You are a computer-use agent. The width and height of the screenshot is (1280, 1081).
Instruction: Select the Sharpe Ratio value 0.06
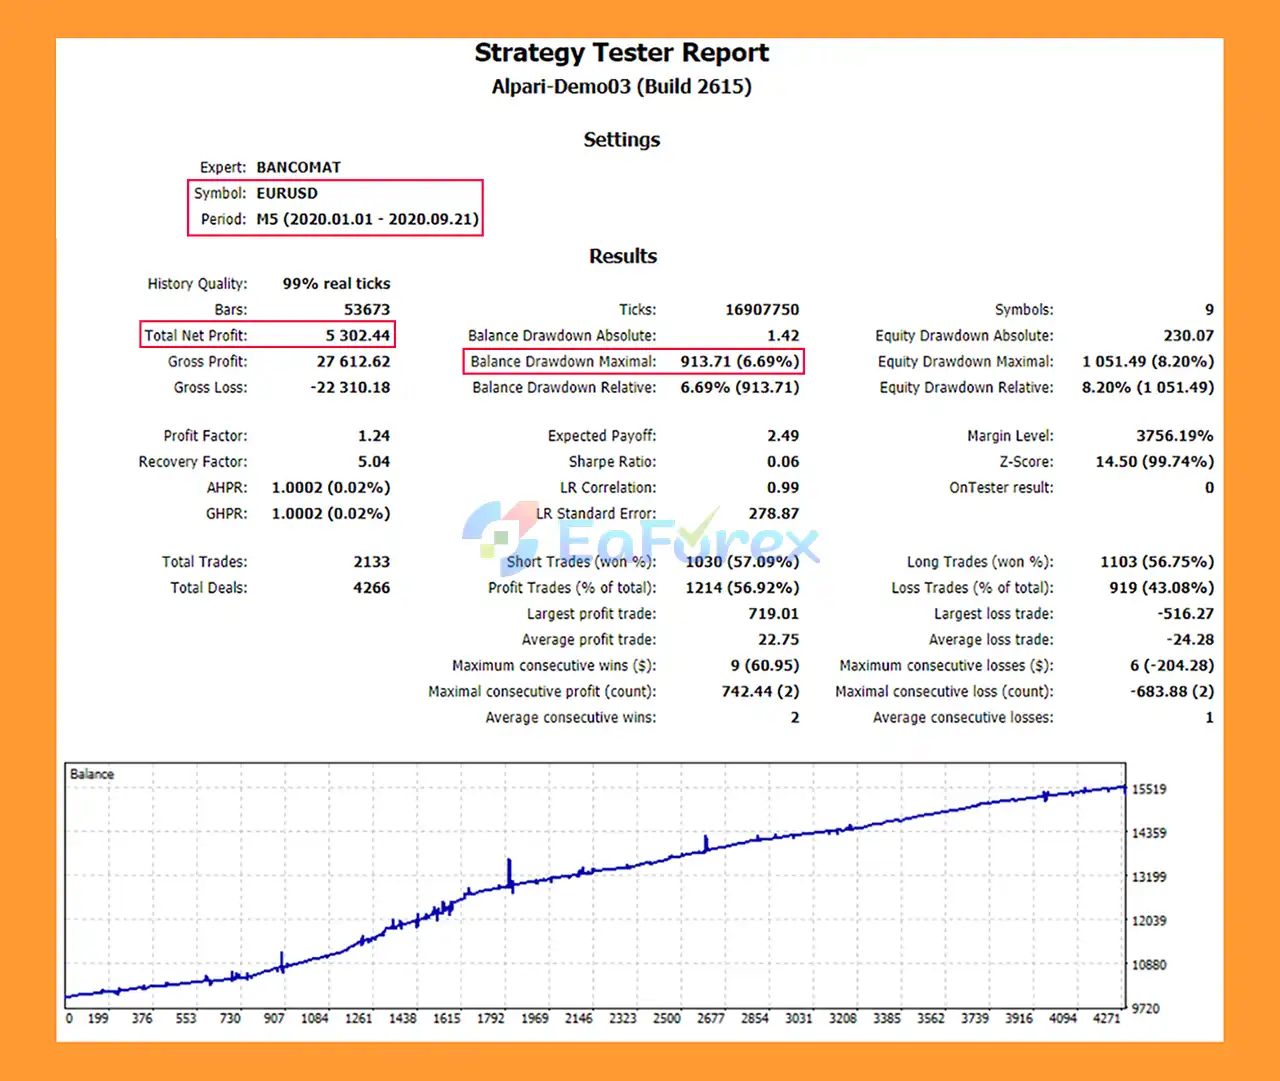pos(782,462)
